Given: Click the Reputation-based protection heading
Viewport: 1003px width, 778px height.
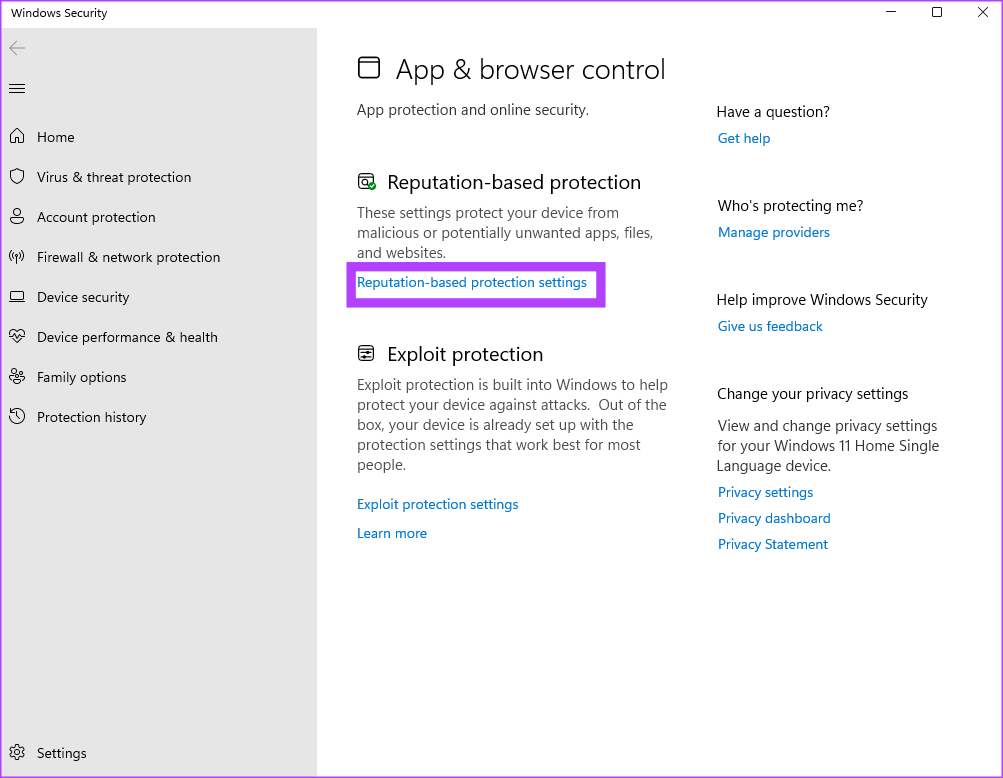Looking at the screenshot, I should click(x=514, y=182).
